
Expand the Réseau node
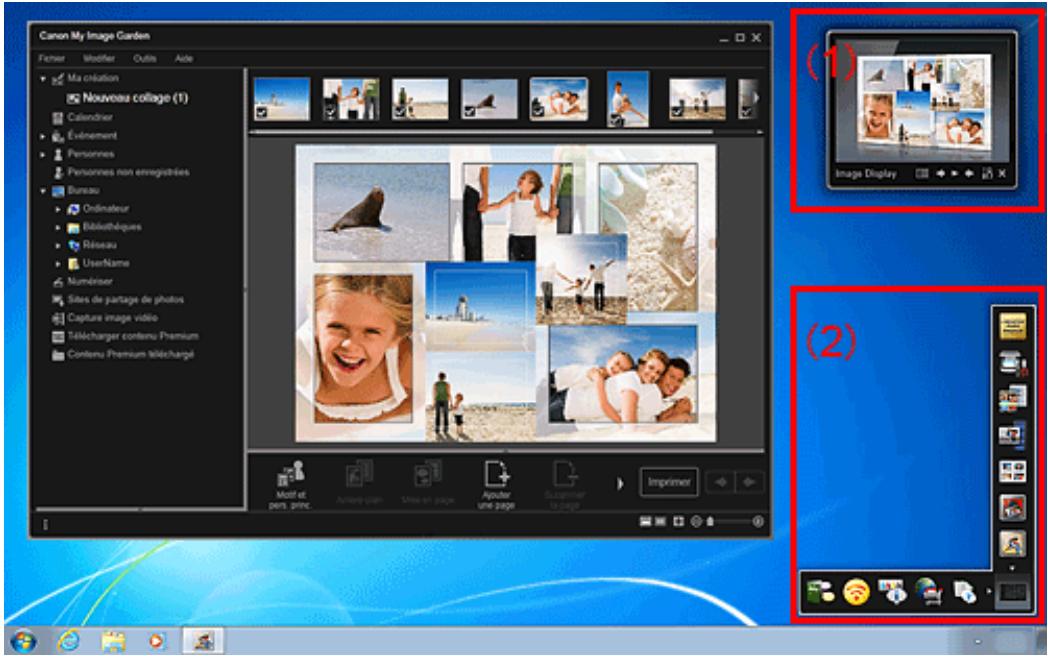tap(58, 245)
